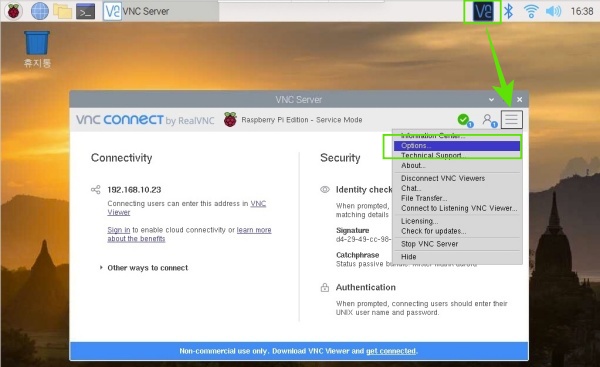Open the VNC Server hamburger menu button
Screen dimensions: 600x367
pyautogui.click(x=512, y=119)
